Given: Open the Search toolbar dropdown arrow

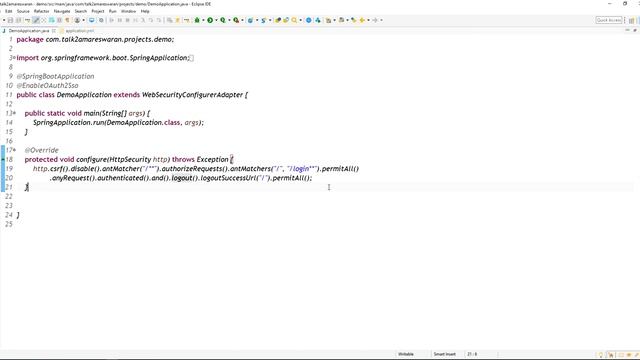Looking at the screenshot, I should (301, 20).
